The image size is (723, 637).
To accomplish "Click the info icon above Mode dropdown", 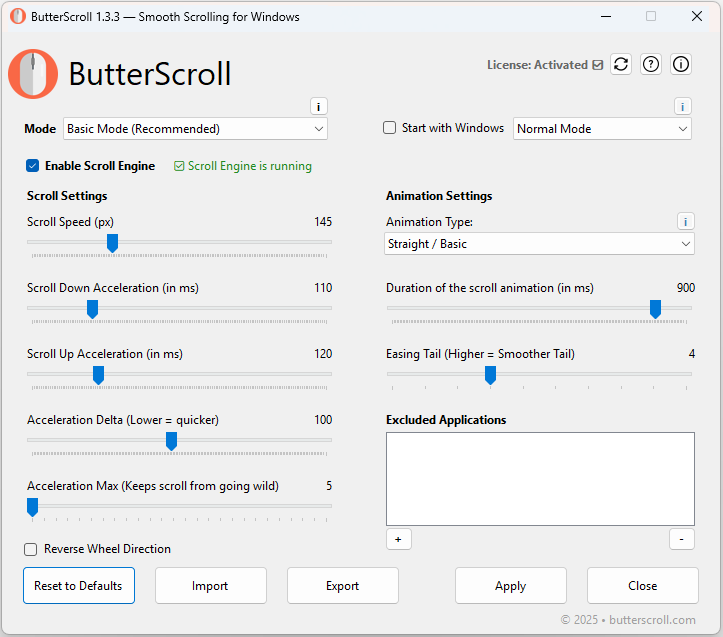I will click(x=319, y=107).
